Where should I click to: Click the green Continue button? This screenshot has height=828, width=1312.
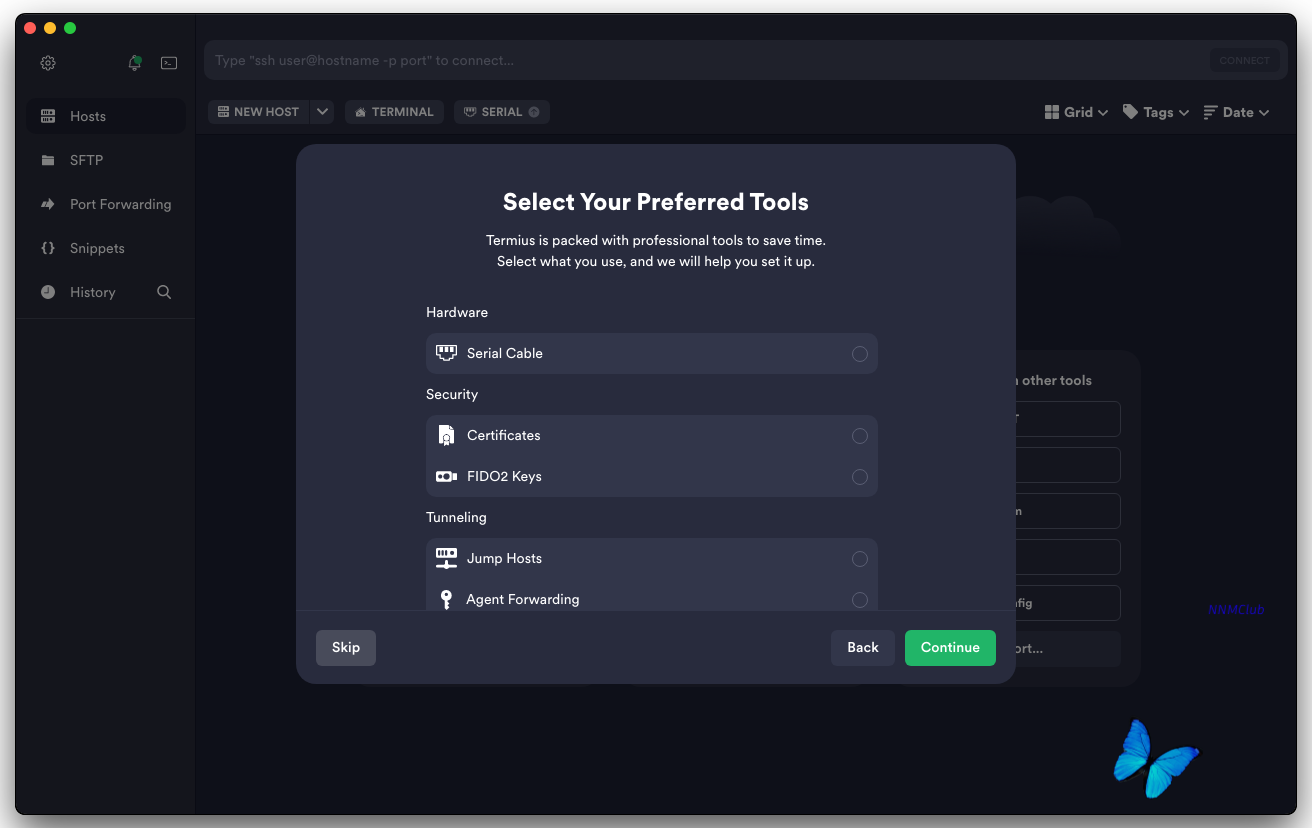tap(950, 647)
